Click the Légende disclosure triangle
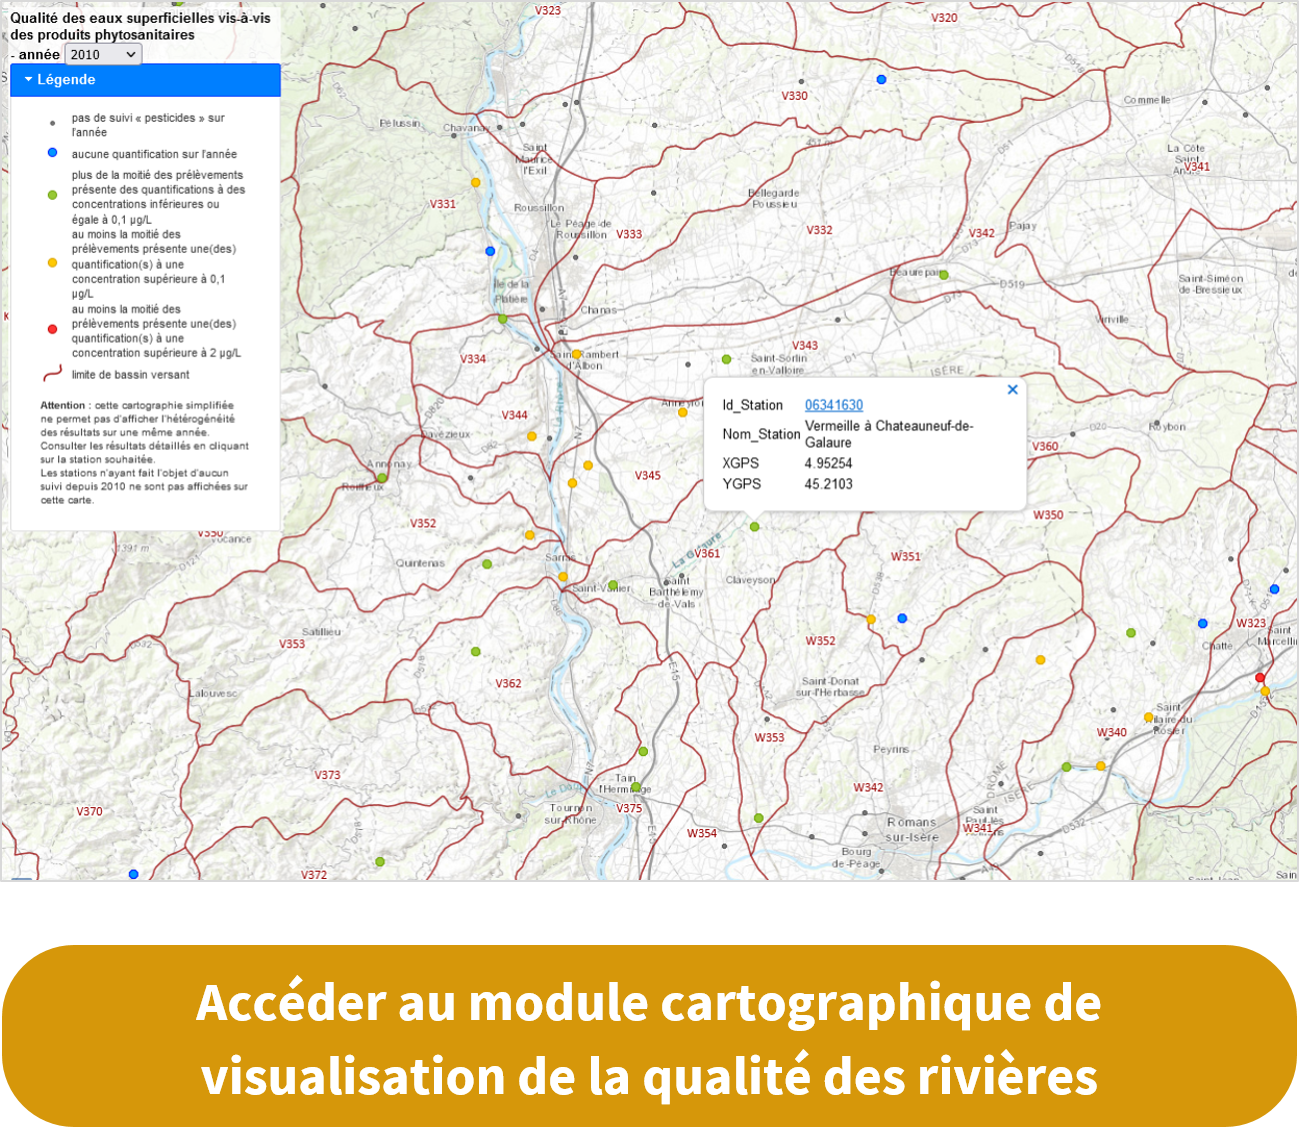The width and height of the screenshot is (1299, 1141). click(29, 80)
